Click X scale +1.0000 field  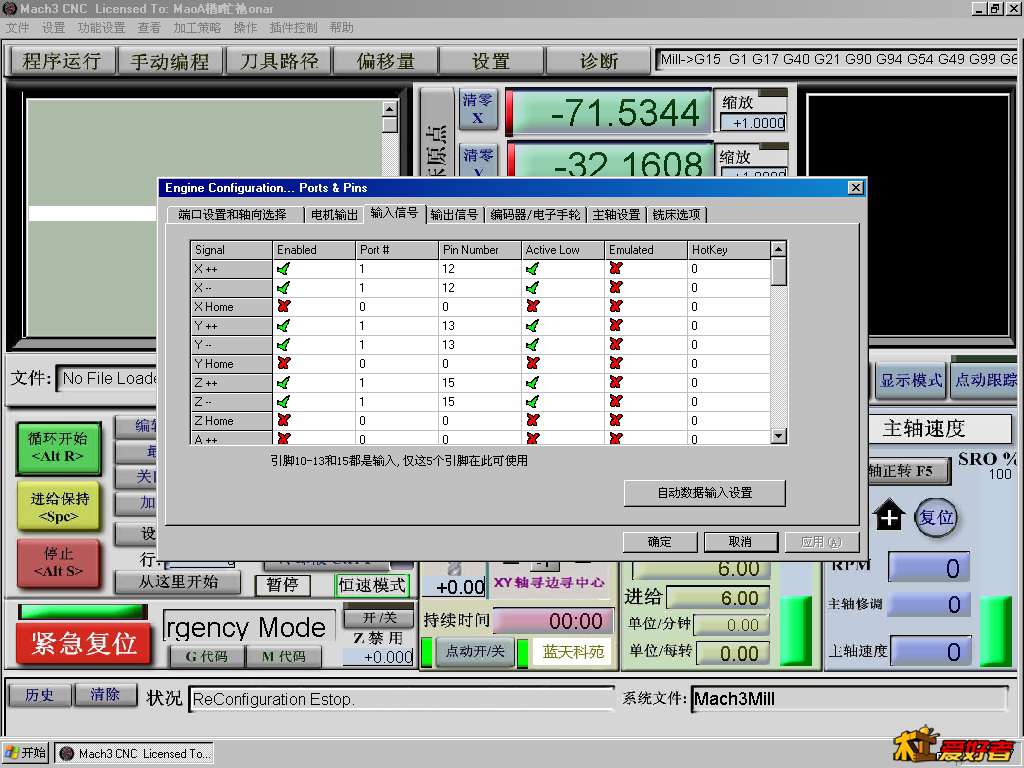click(x=753, y=123)
